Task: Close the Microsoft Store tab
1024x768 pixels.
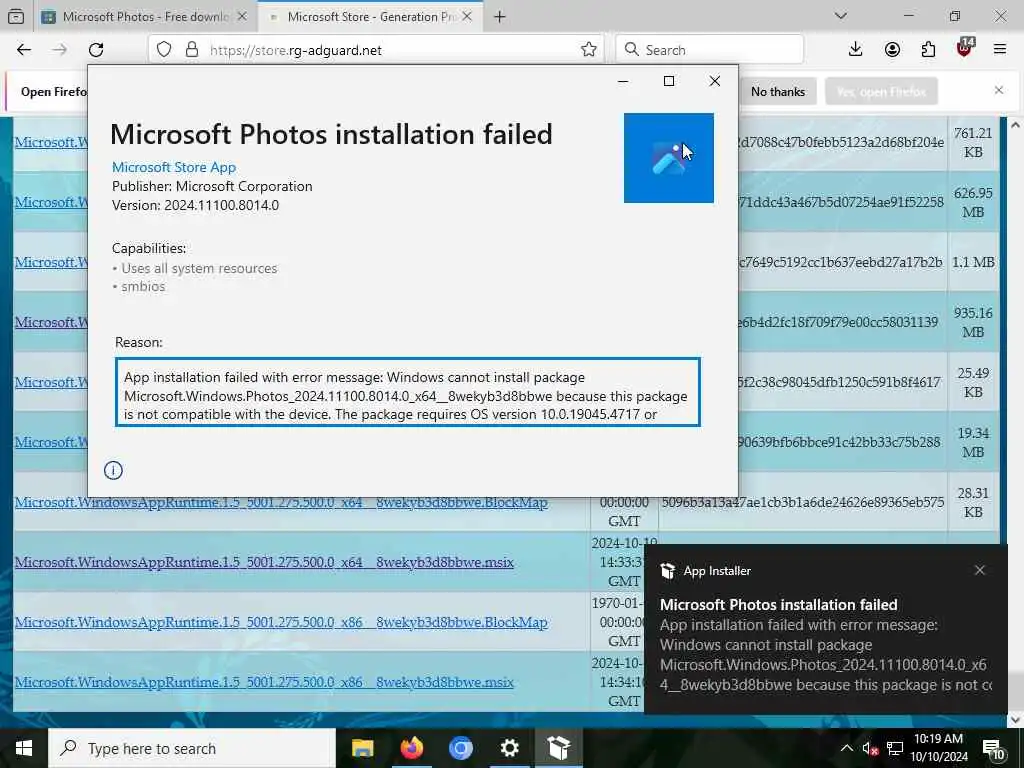Action: coord(467,17)
